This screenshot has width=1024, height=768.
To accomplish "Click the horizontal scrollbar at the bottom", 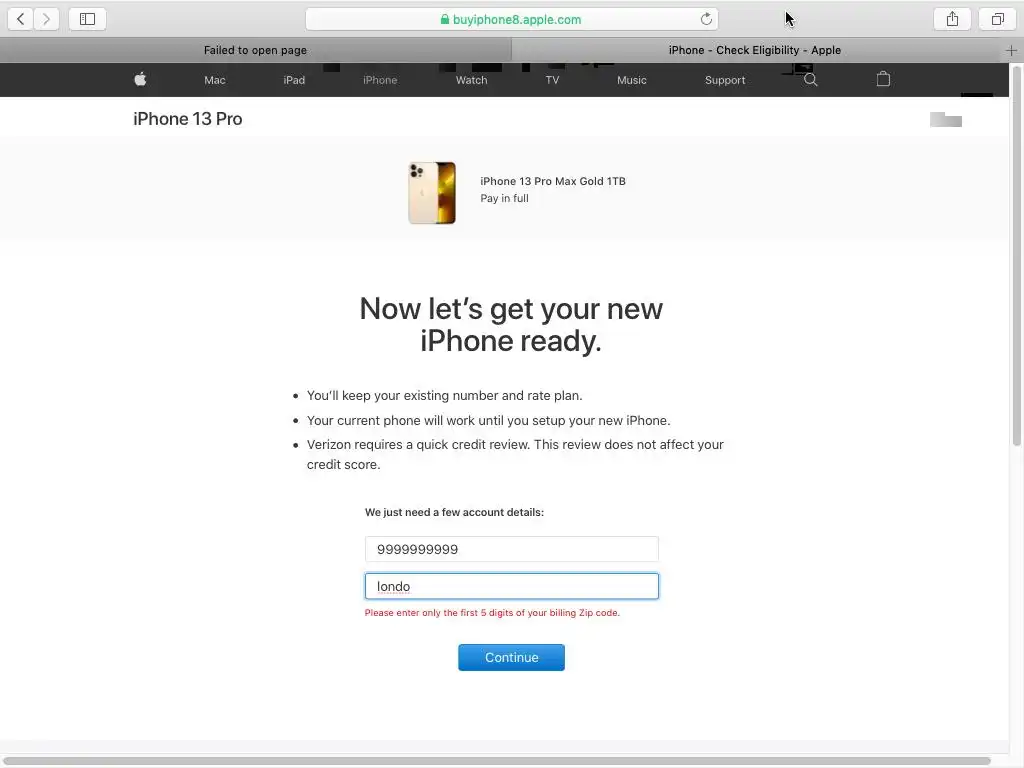I will [496, 761].
